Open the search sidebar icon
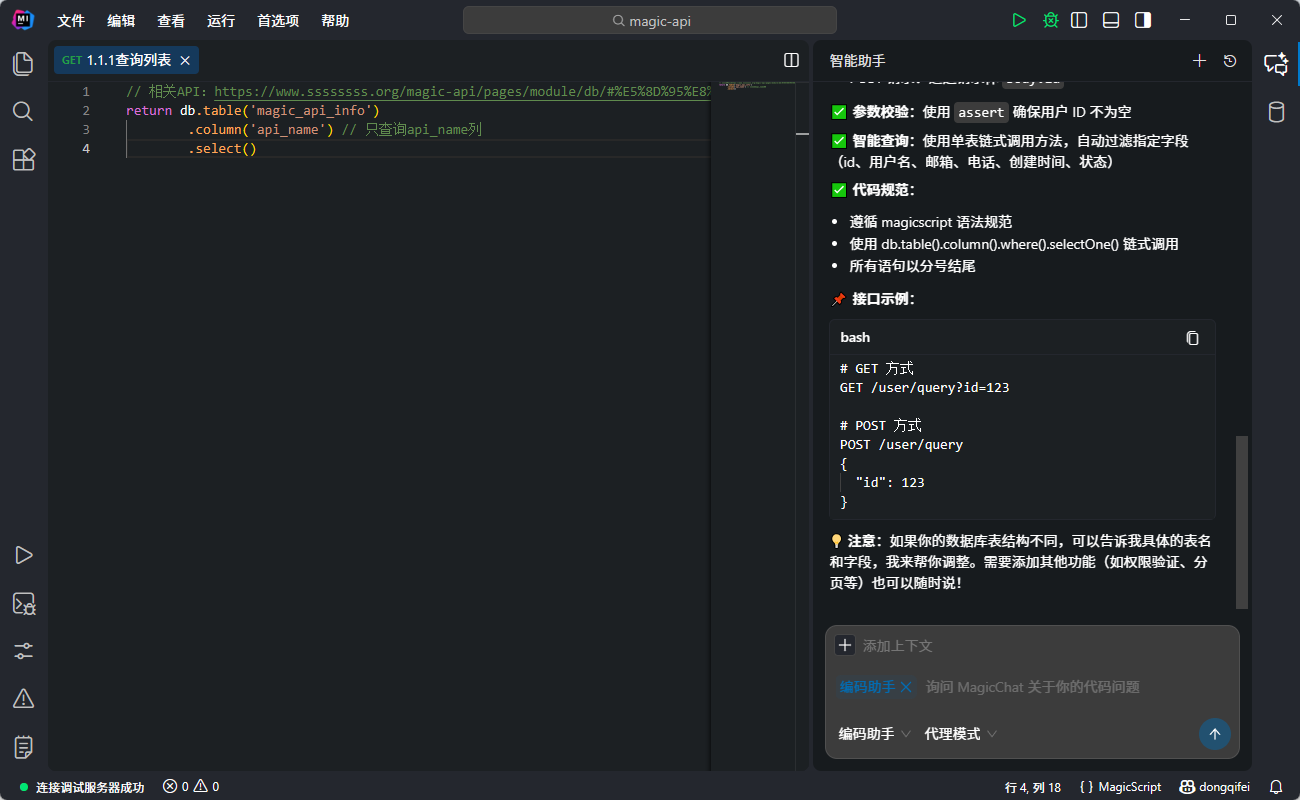 (23, 111)
